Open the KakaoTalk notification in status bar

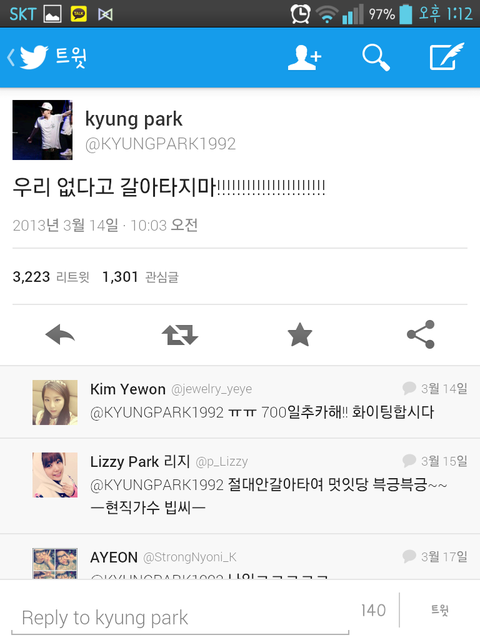(79, 14)
